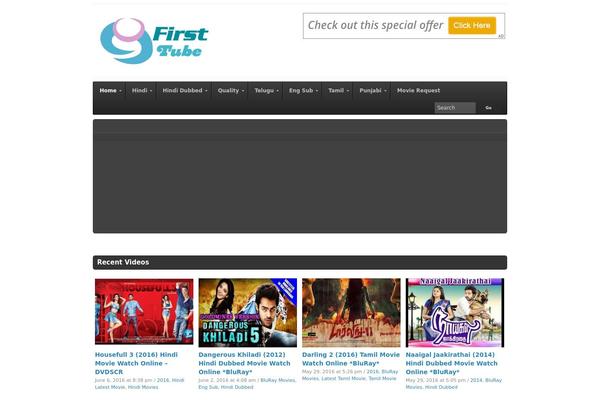
Task: Click 'BluRay Movies' category under Darling 2
Action: tap(350, 375)
